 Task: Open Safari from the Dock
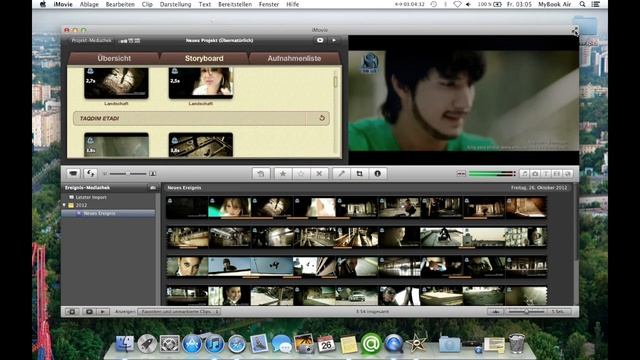(x=237, y=344)
